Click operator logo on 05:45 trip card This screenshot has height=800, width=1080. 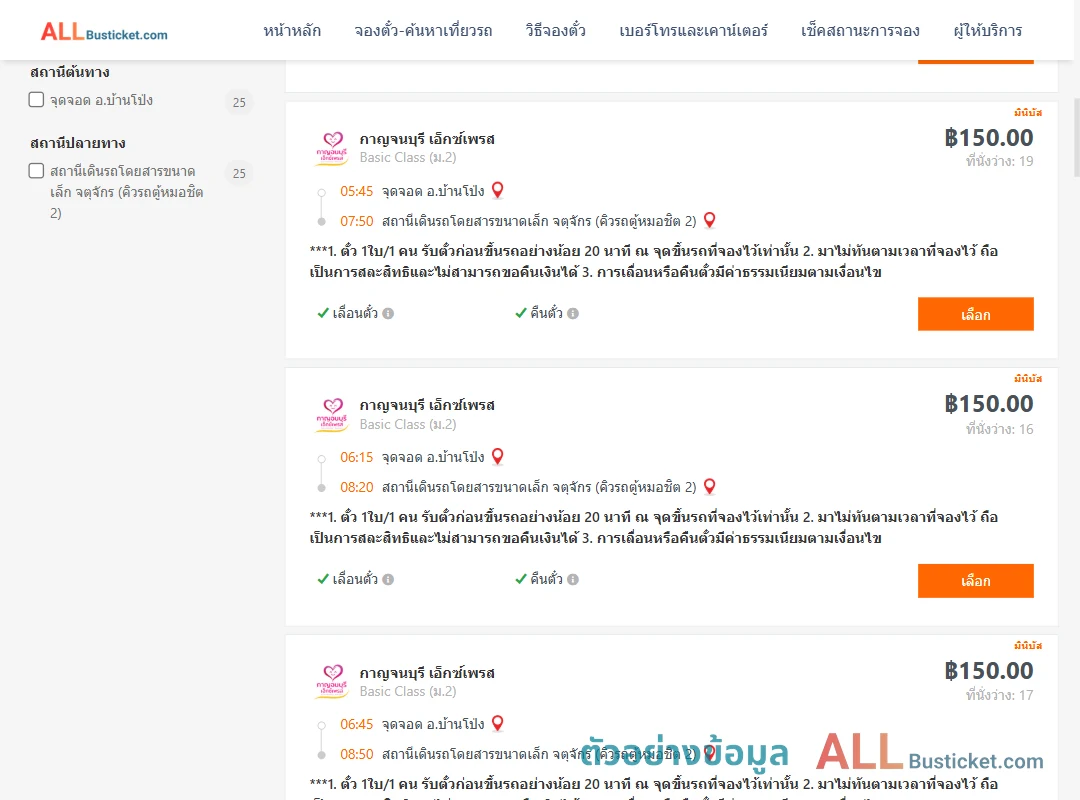pyautogui.click(x=332, y=148)
